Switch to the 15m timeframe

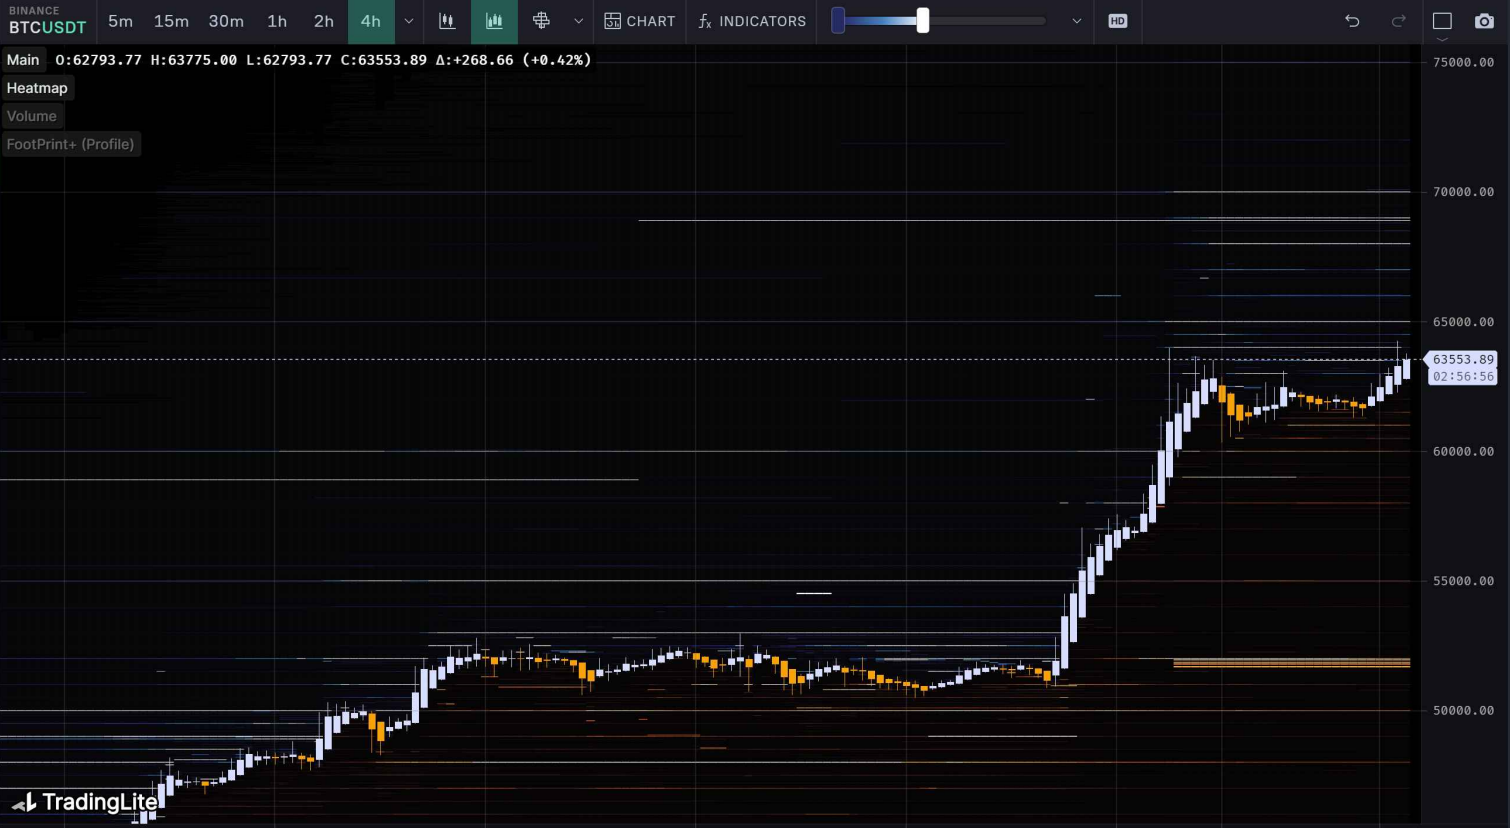[x=171, y=21]
